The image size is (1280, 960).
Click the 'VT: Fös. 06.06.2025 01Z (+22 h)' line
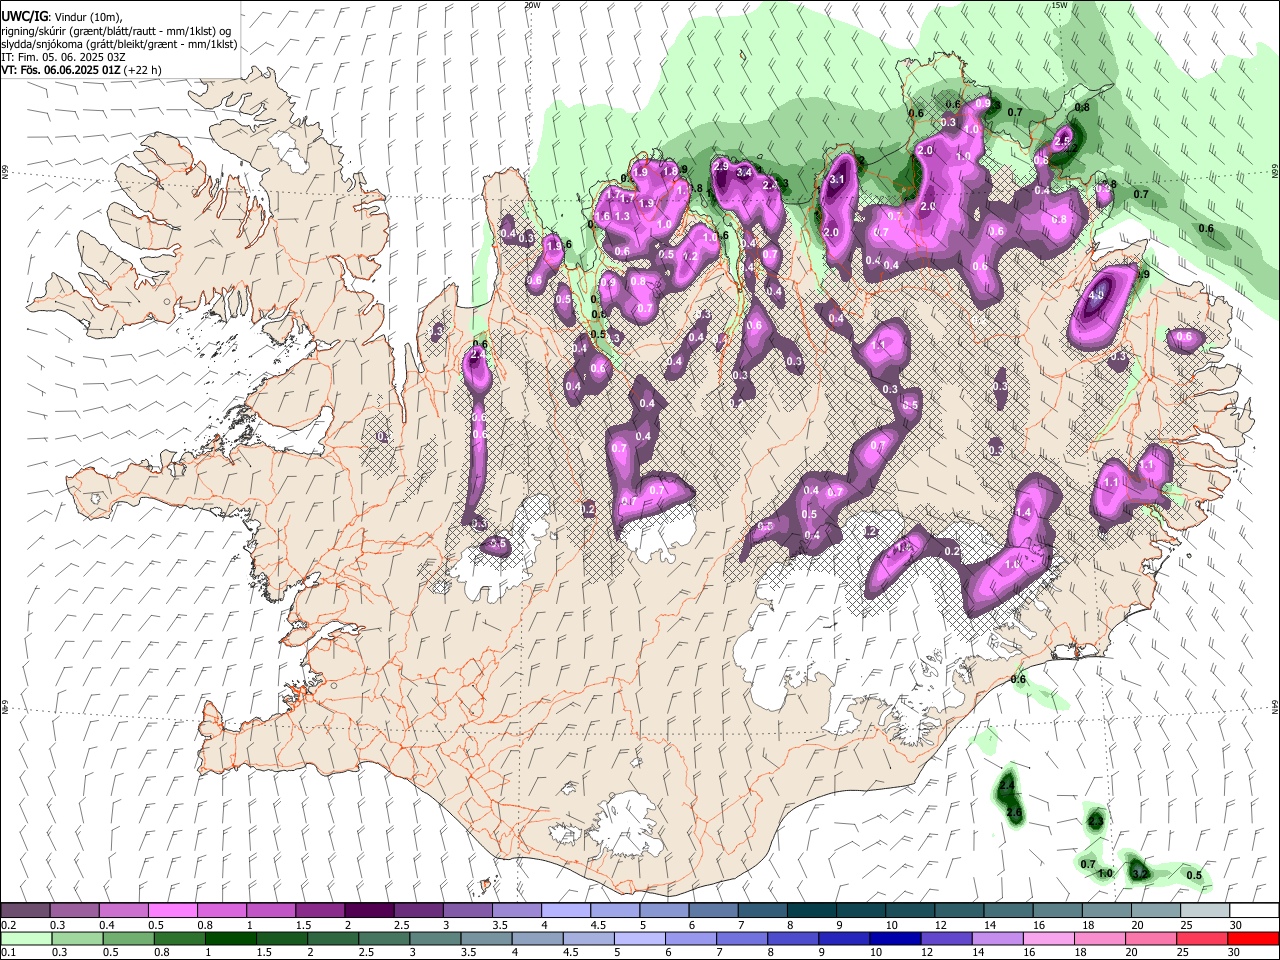[82, 70]
